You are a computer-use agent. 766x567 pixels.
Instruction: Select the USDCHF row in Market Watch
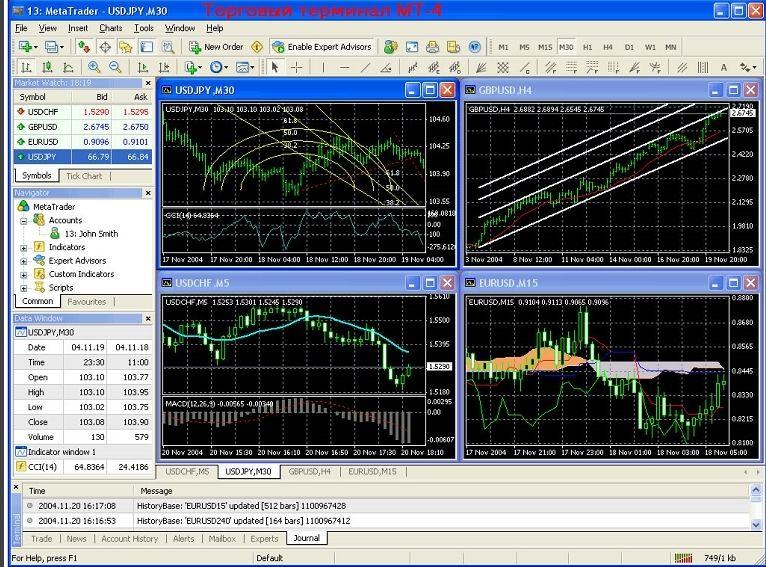point(83,112)
